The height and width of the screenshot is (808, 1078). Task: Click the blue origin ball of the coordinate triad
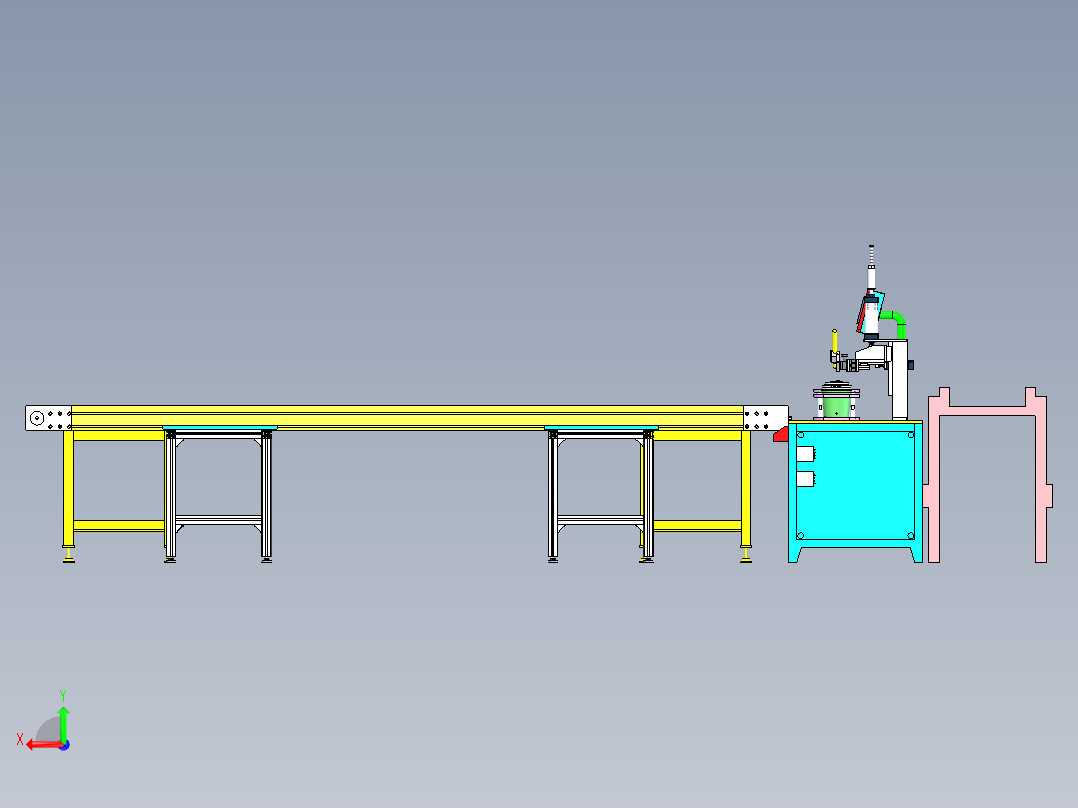(65, 745)
